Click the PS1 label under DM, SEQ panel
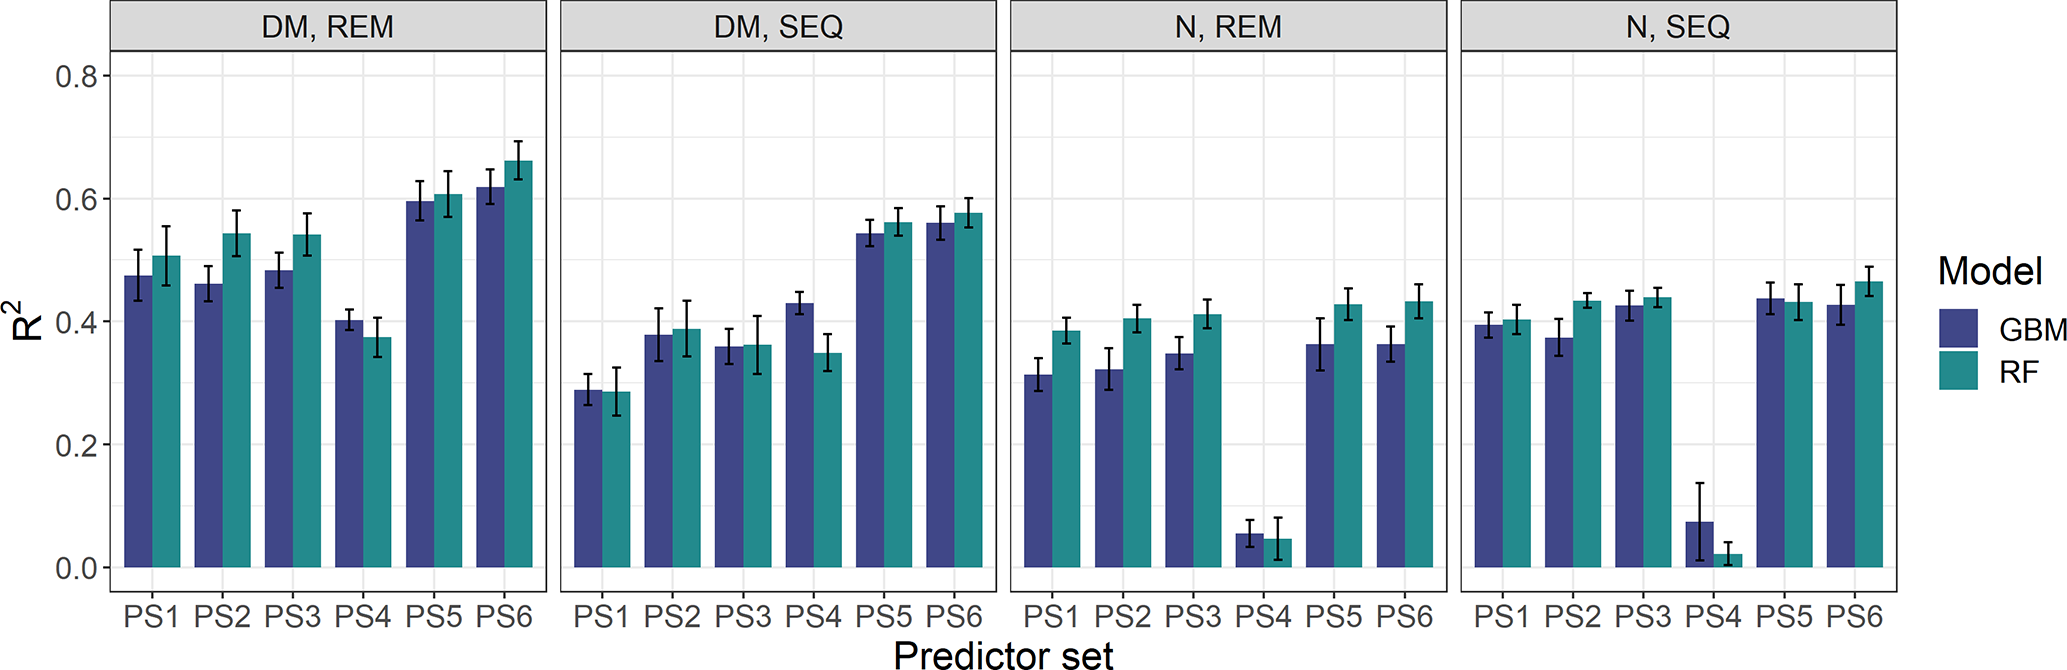The width and height of the screenshot is (2067, 670). [601, 617]
